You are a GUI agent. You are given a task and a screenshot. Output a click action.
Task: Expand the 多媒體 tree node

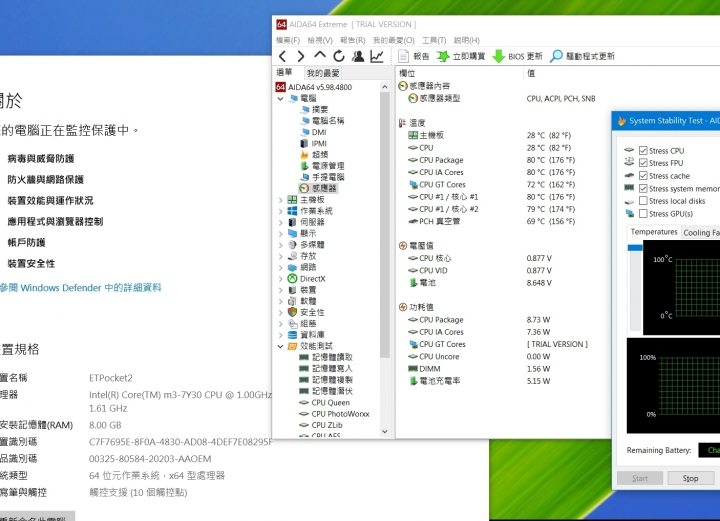[281, 245]
